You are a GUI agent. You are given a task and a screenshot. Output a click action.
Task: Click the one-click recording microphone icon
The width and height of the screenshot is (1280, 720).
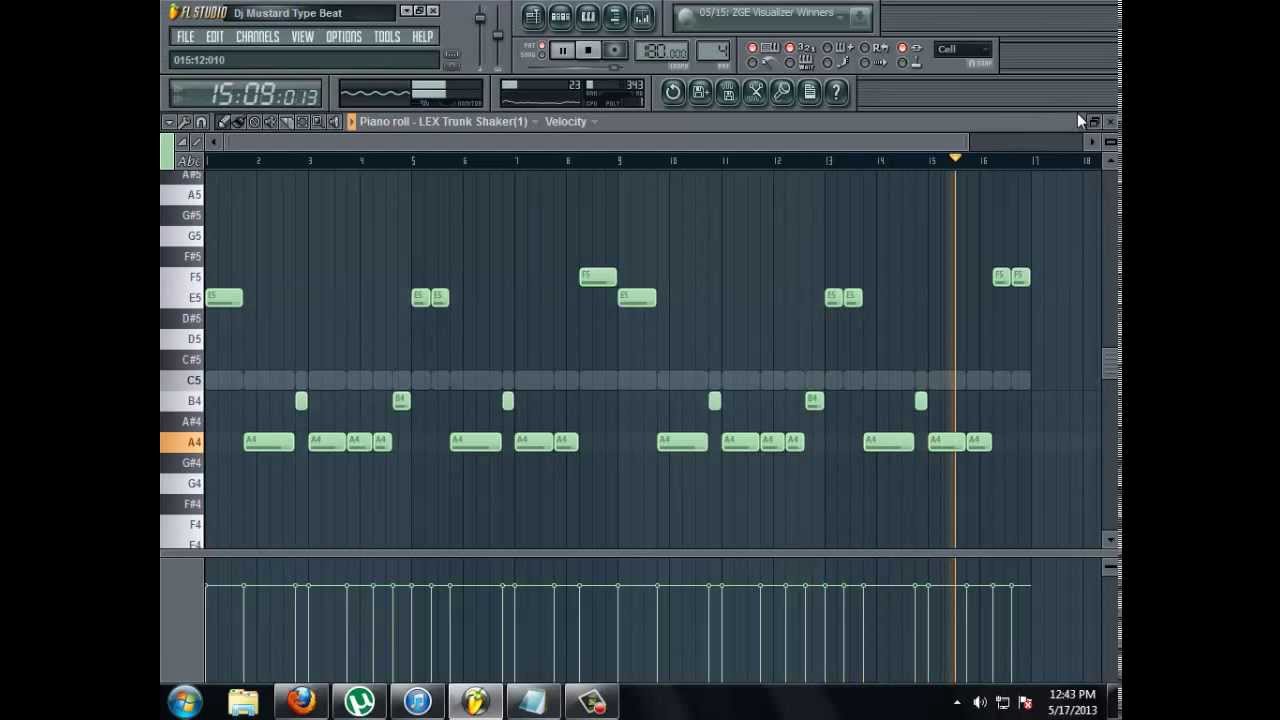tap(782, 92)
